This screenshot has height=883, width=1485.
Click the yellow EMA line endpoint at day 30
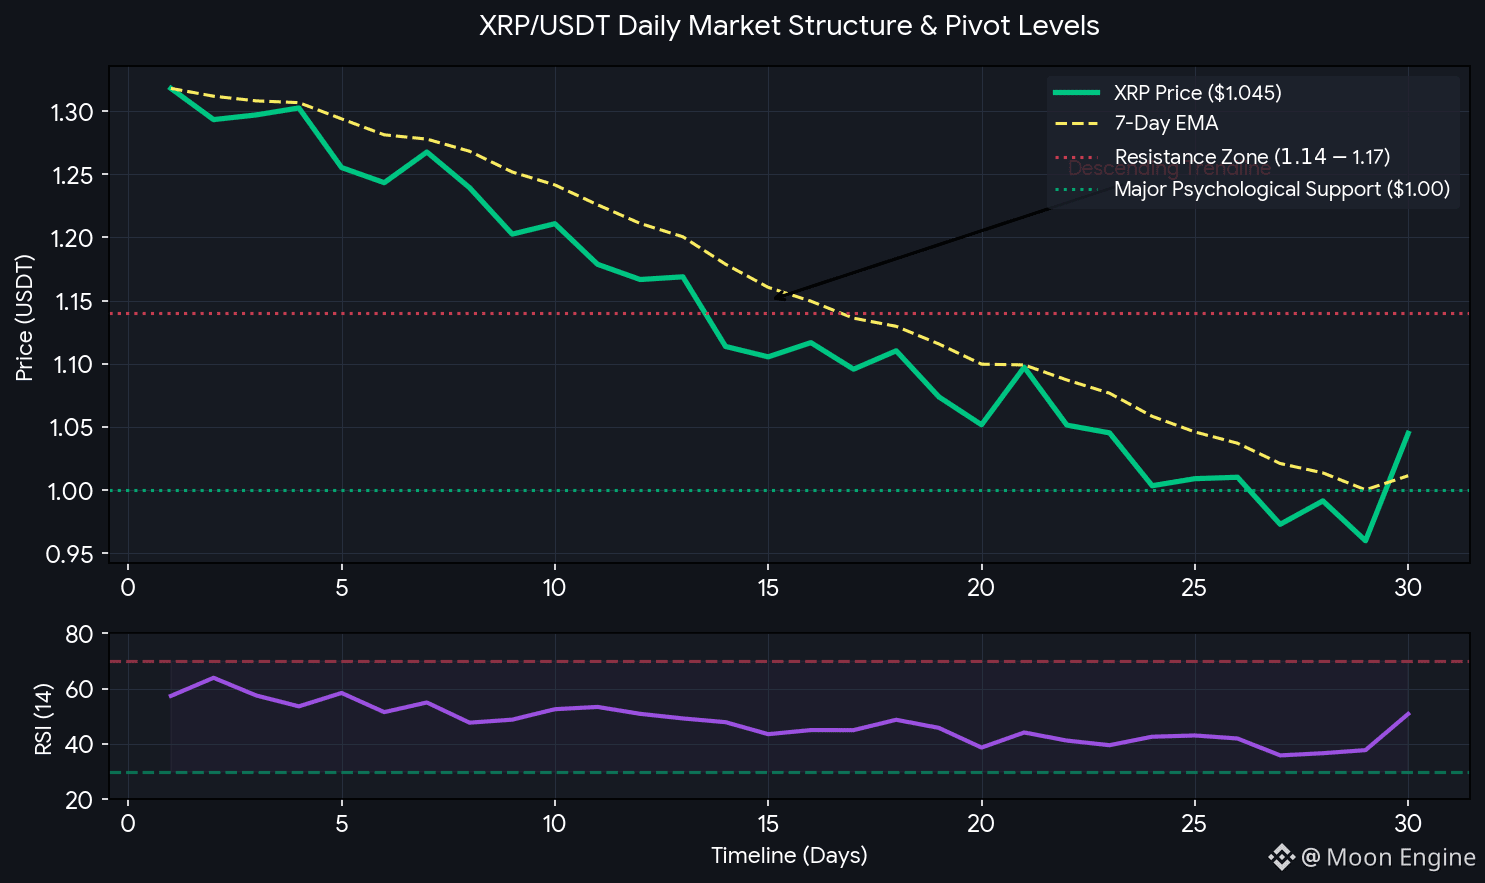pyautogui.click(x=1408, y=475)
